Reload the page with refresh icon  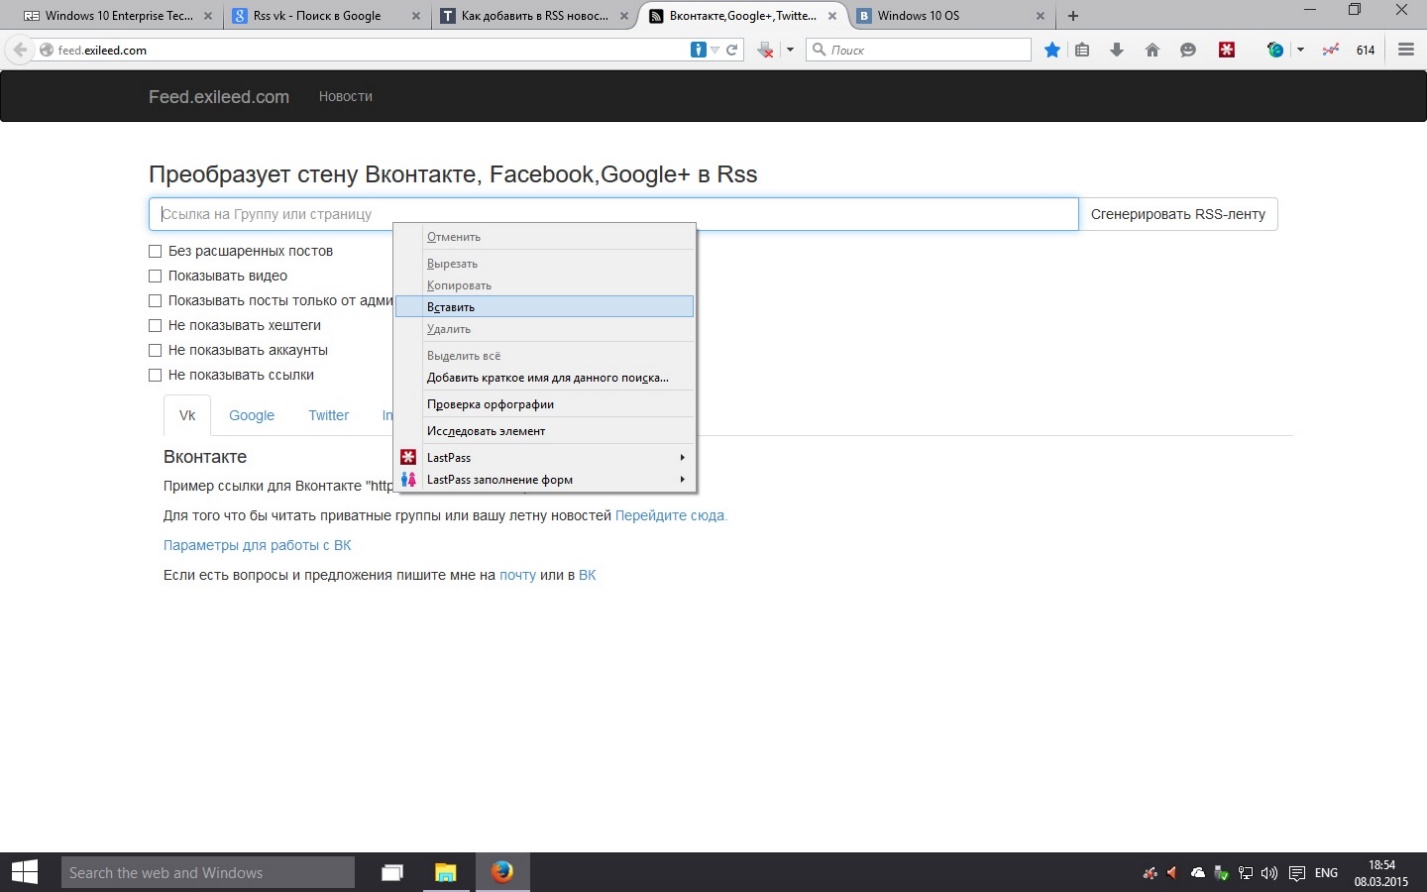tap(732, 50)
